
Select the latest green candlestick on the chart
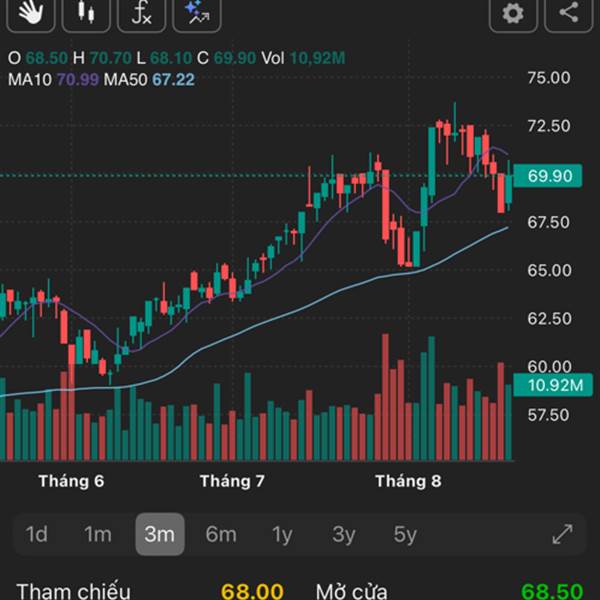point(509,186)
